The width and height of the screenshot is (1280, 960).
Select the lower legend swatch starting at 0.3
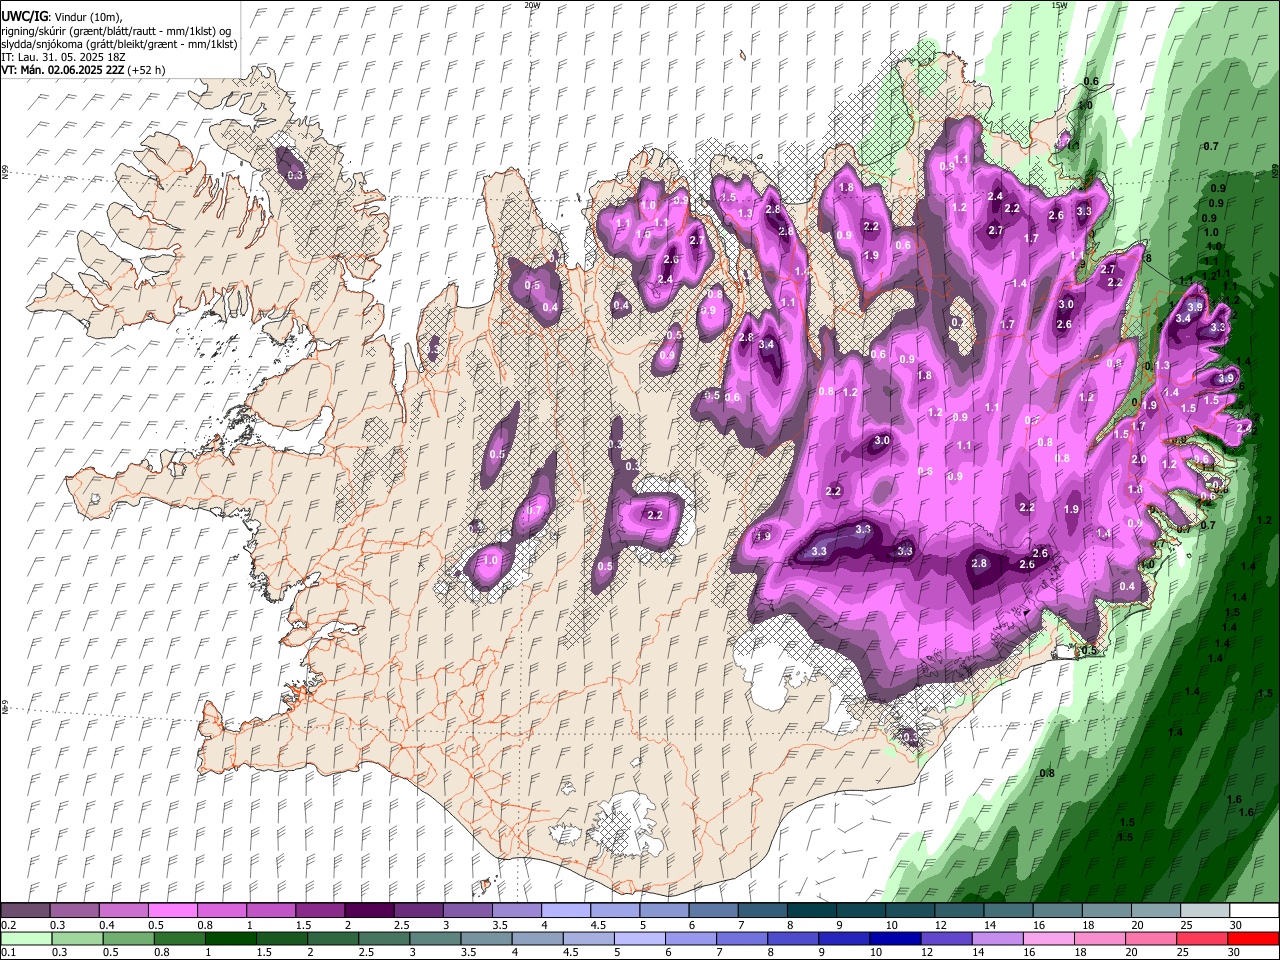point(77,939)
